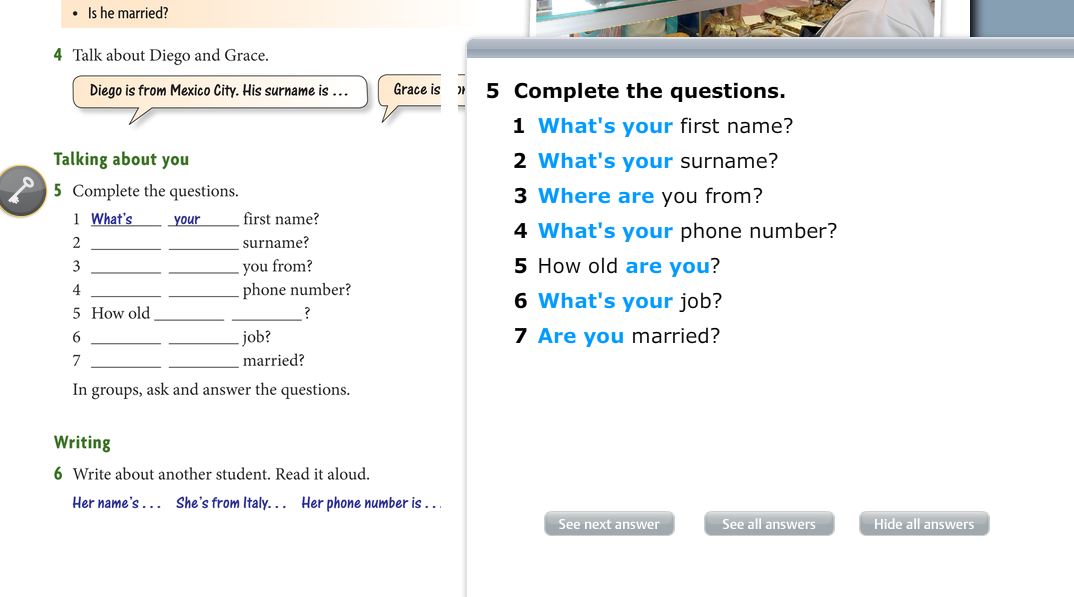
Task: Click the answer key icon
Action: [22, 191]
